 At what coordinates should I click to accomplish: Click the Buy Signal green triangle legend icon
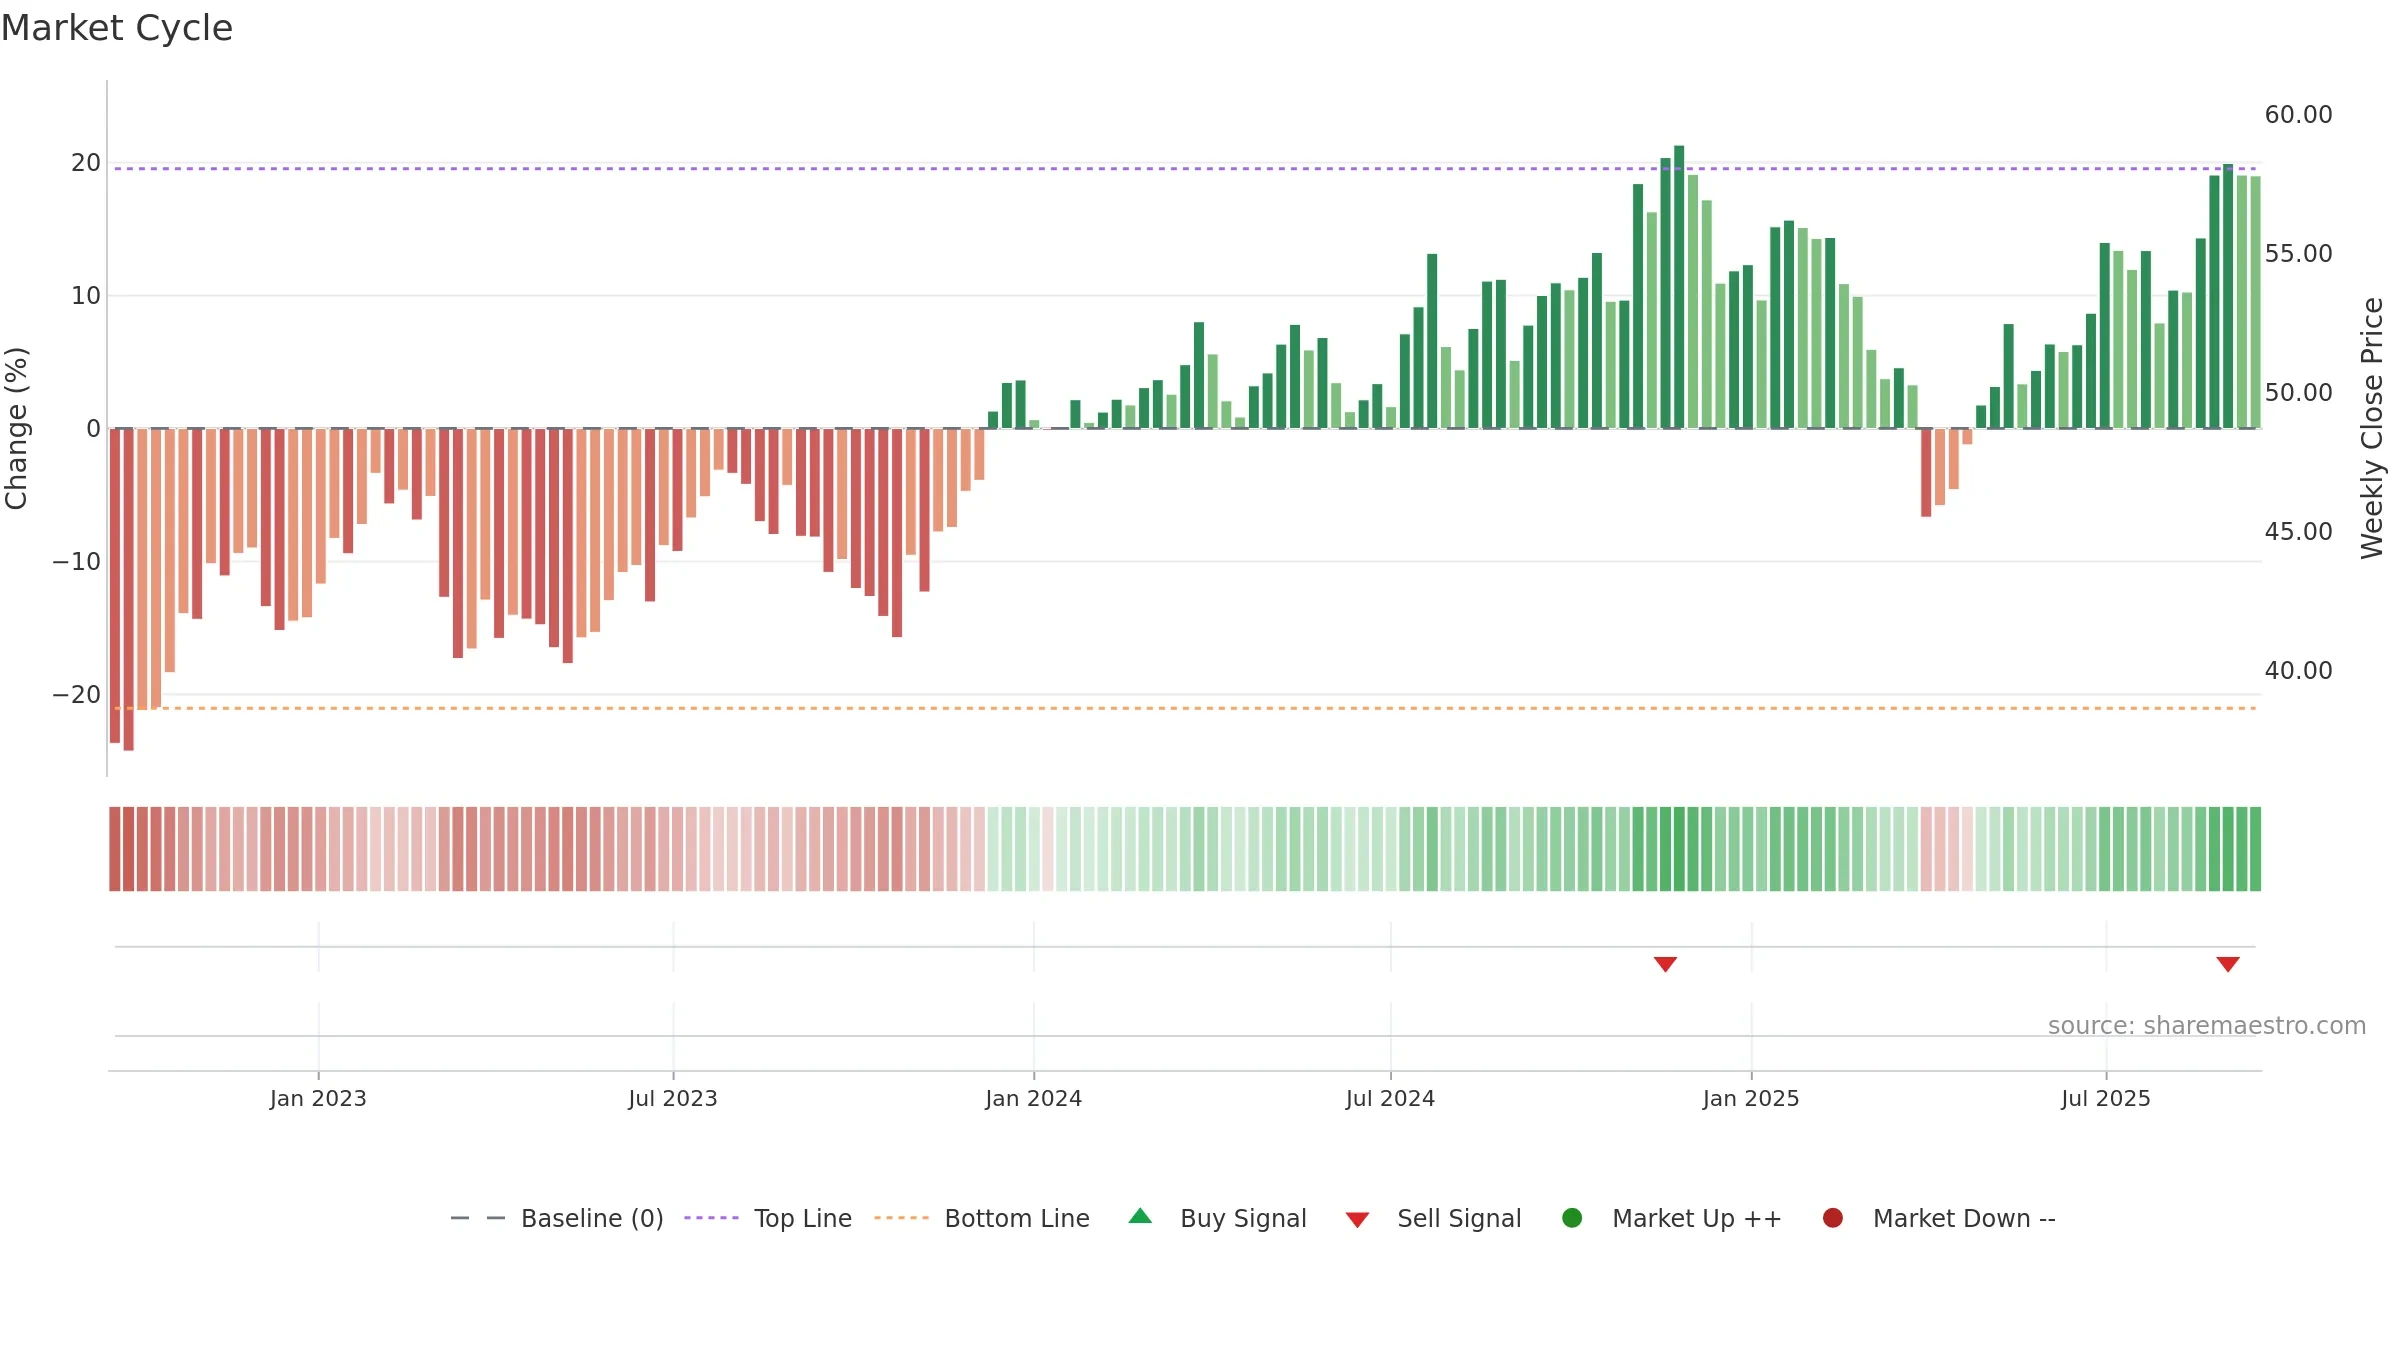click(1140, 1217)
